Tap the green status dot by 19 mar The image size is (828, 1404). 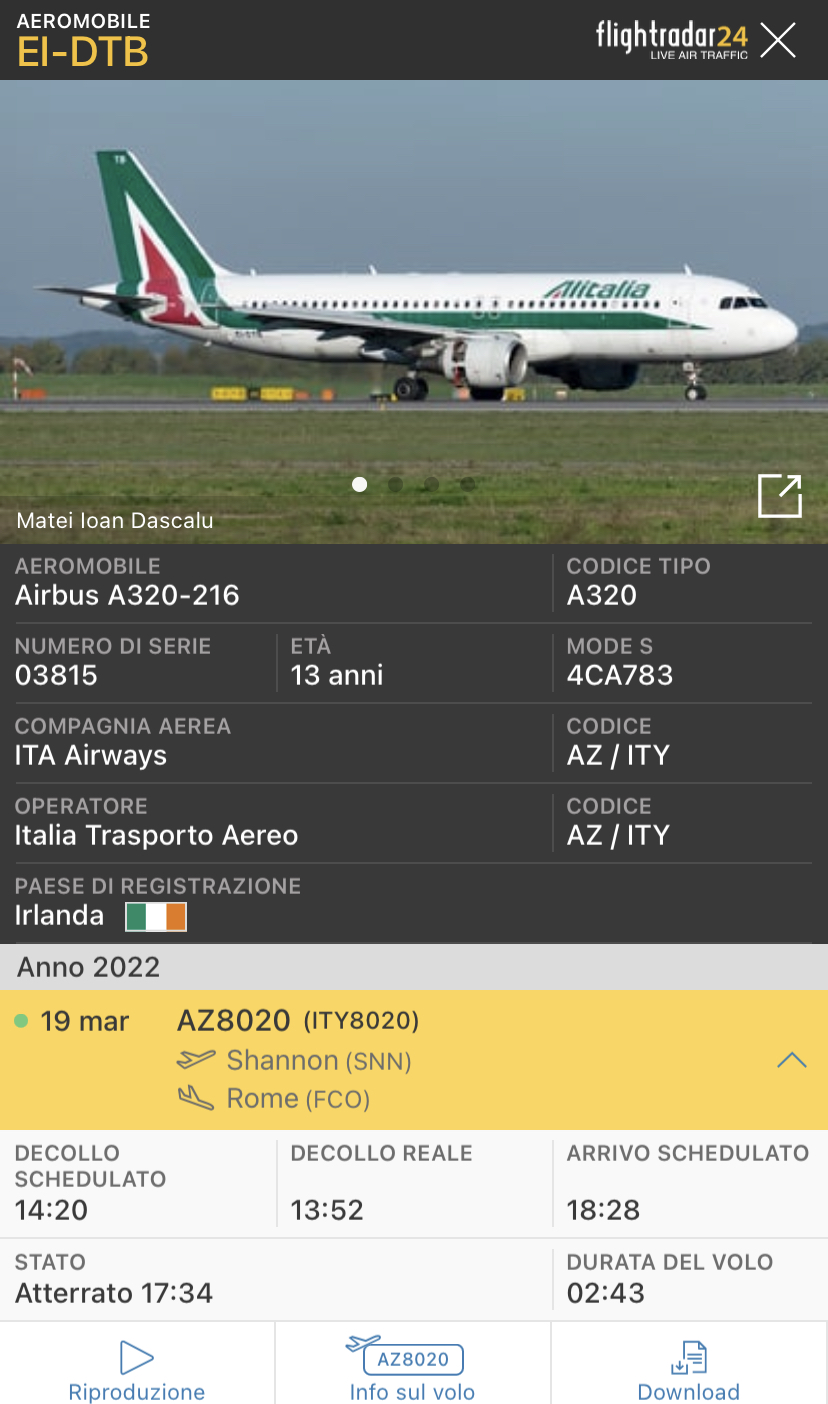[x=21, y=1021]
